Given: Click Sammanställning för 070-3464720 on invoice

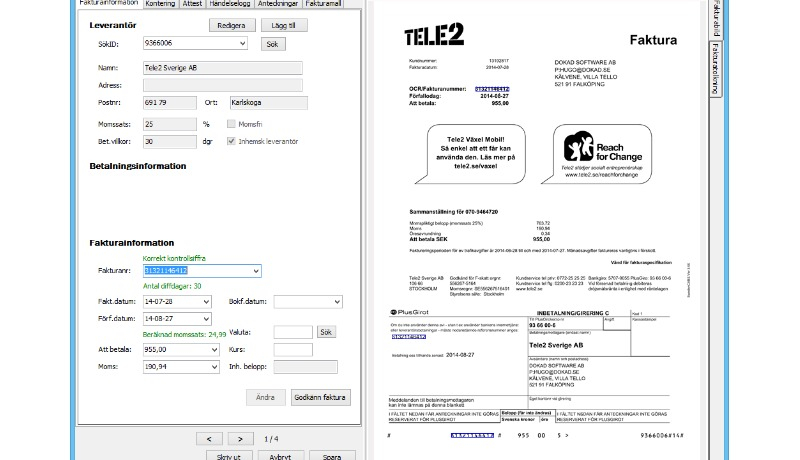Looking at the screenshot, I should (x=454, y=212).
